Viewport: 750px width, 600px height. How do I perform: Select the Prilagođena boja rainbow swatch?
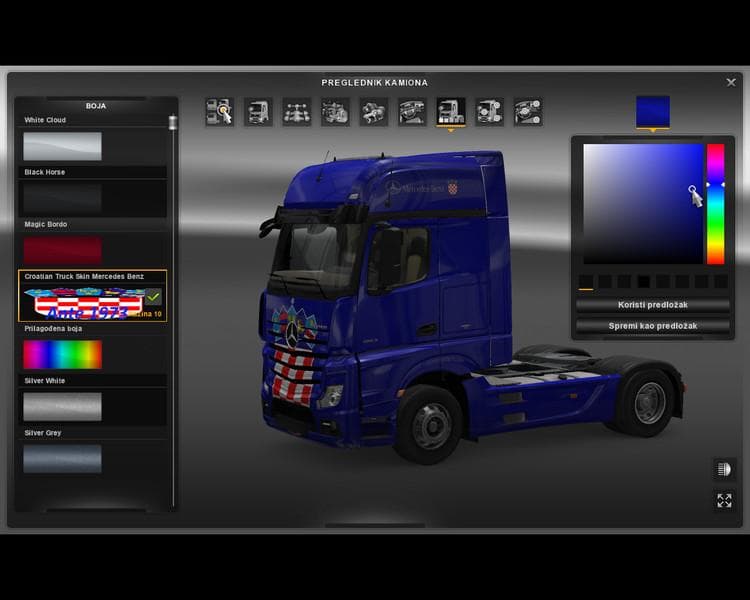tap(63, 355)
